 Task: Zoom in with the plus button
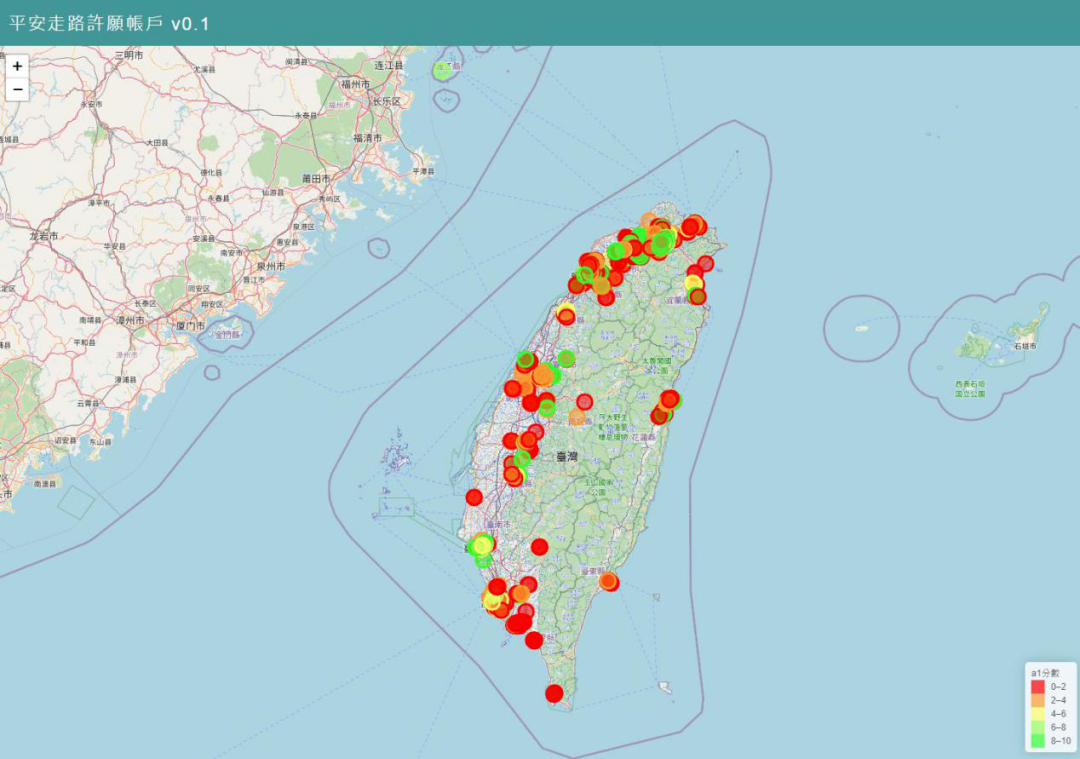(17, 66)
